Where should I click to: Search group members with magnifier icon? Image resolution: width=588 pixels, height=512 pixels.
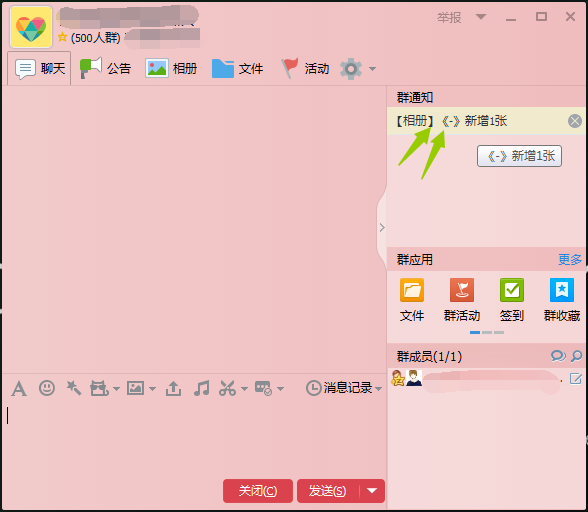click(x=576, y=356)
